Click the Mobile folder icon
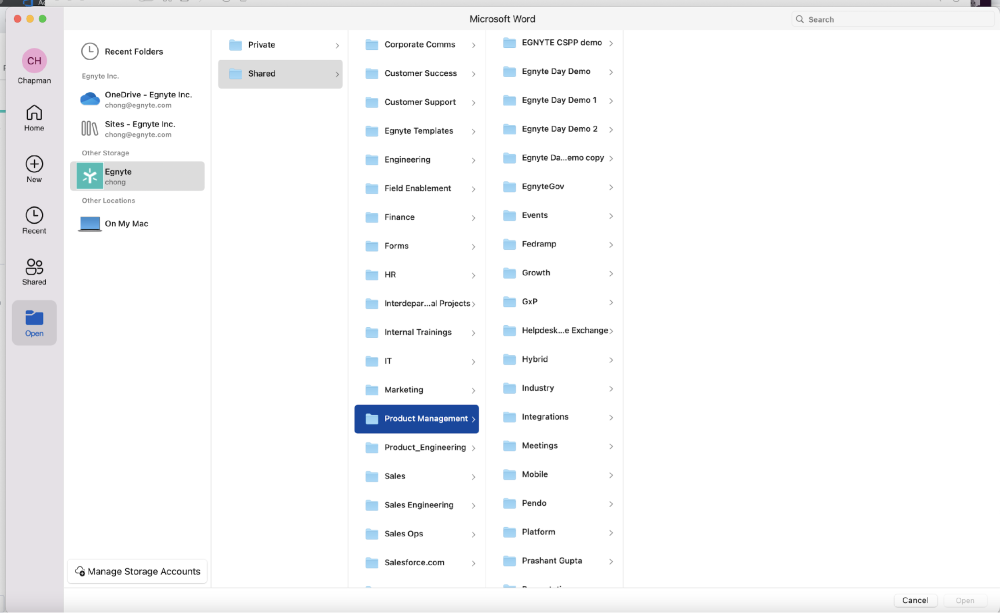 pyautogui.click(x=510, y=474)
